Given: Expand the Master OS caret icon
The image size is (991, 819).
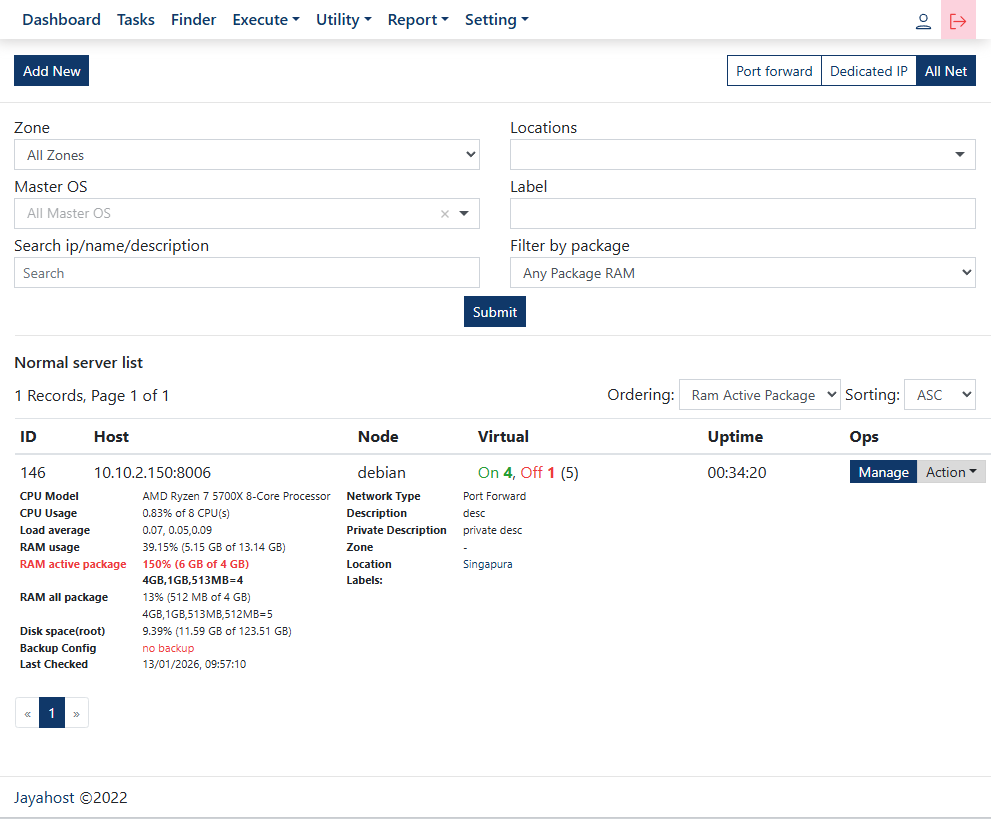Looking at the screenshot, I should click(x=462, y=213).
